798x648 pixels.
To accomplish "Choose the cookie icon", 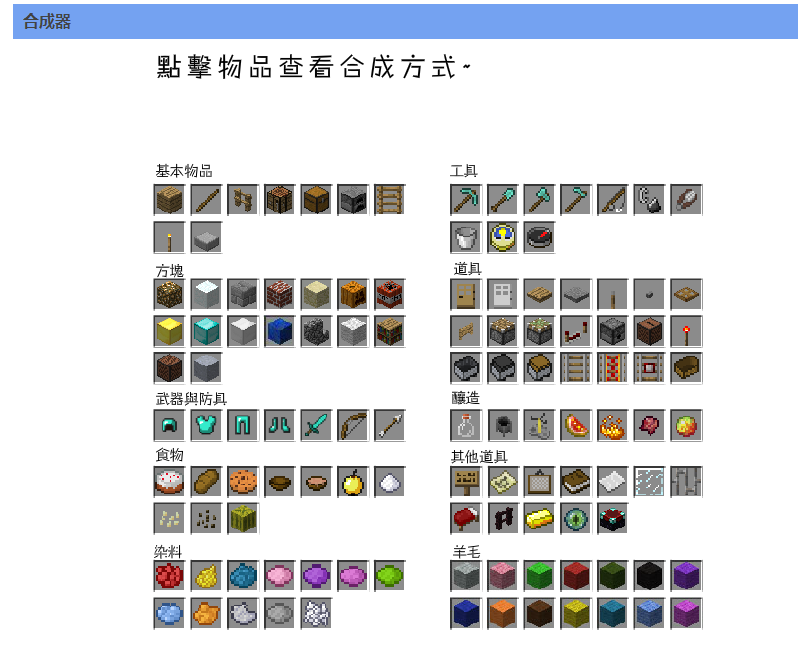I will point(243,482).
